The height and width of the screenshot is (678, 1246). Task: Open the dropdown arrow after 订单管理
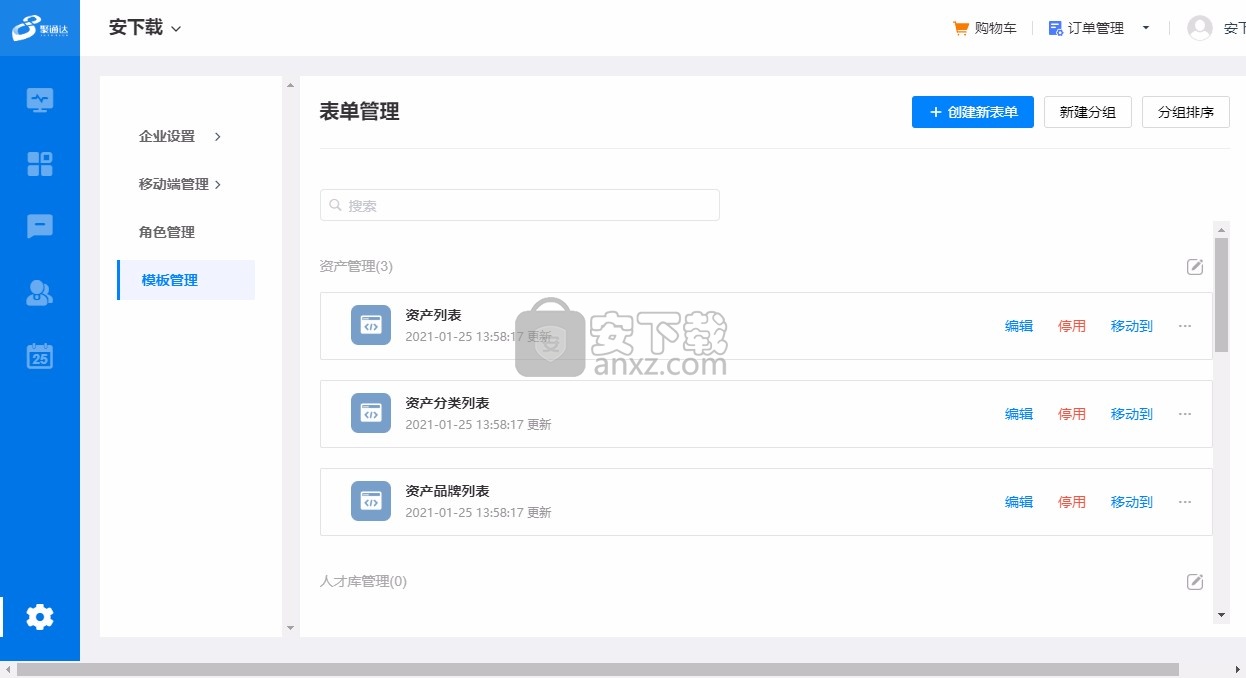pos(1146,28)
